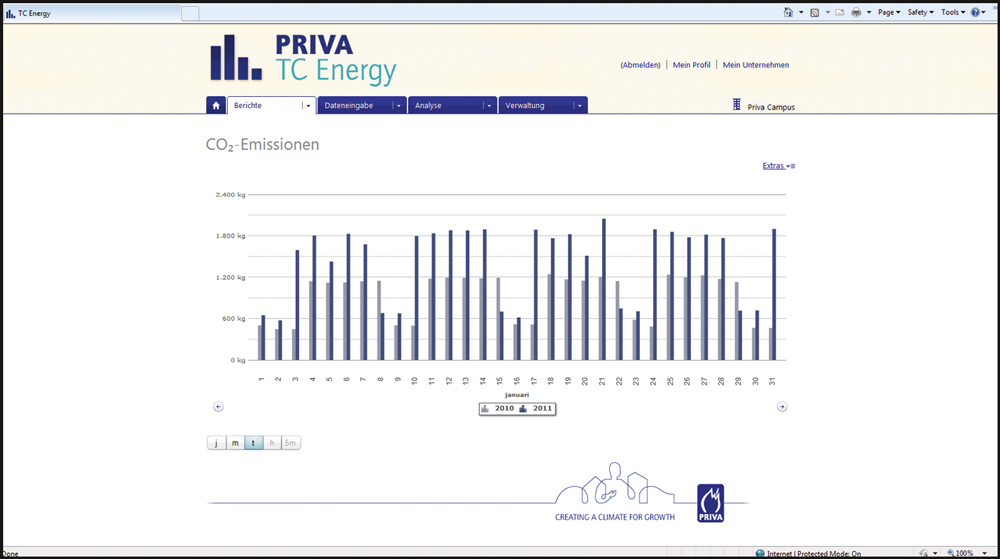The image size is (1000, 559).
Task: Go to previous period with left arrow
Action: pos(218,407)
